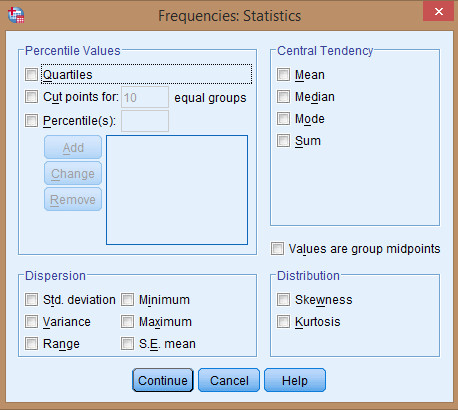Click the Percentile(s) value field
This screenshot has width=458, height=410.
pyautogui.click(x=145, y=121)
